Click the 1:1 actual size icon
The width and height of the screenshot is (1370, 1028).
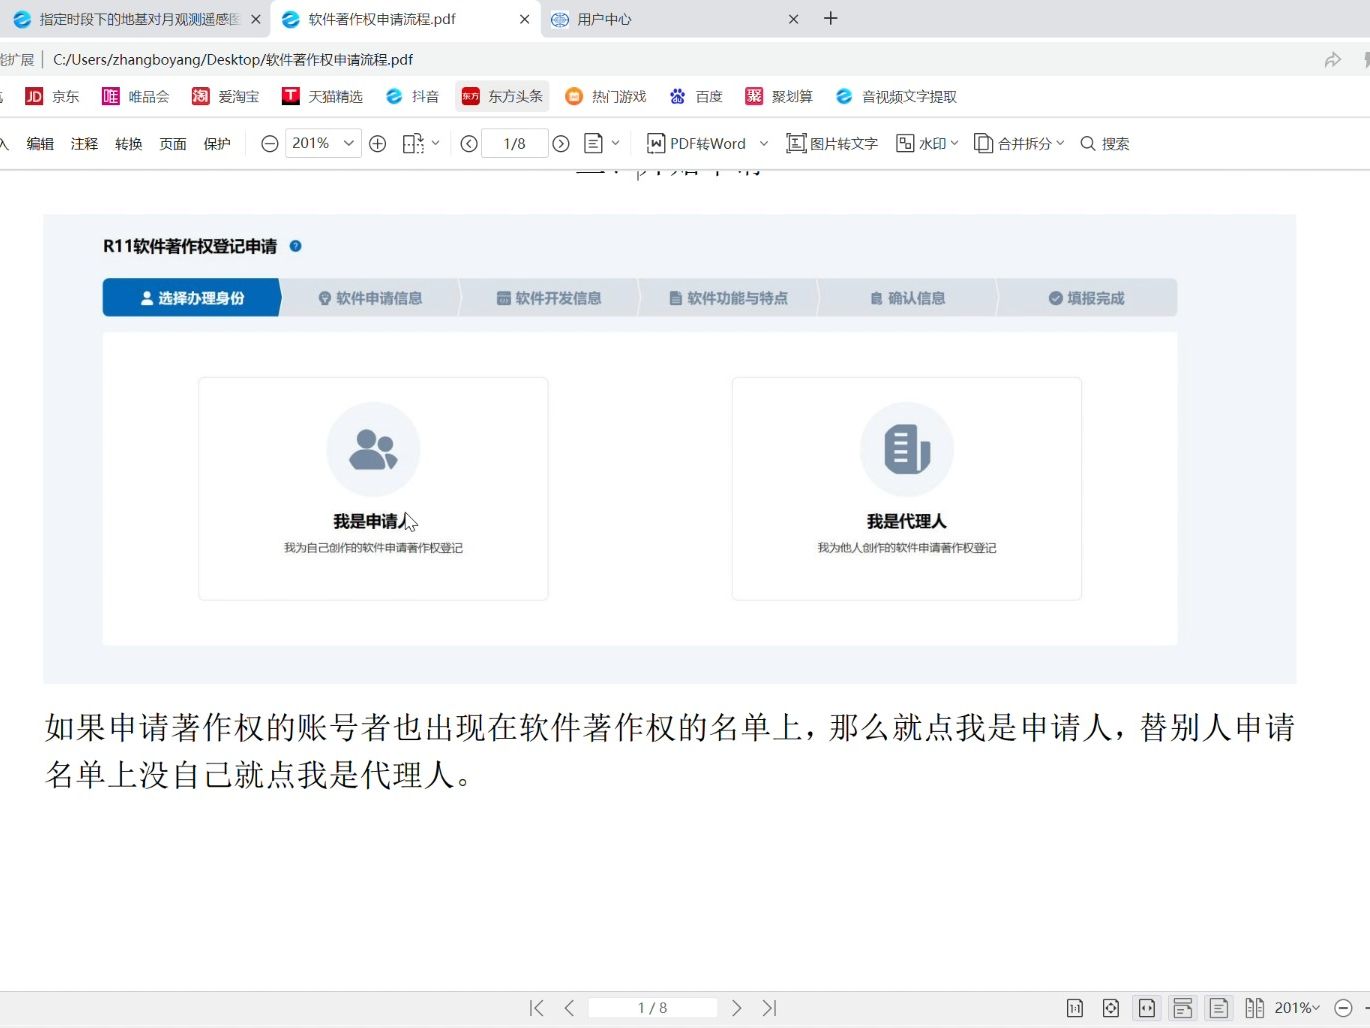[1075, 1008]
